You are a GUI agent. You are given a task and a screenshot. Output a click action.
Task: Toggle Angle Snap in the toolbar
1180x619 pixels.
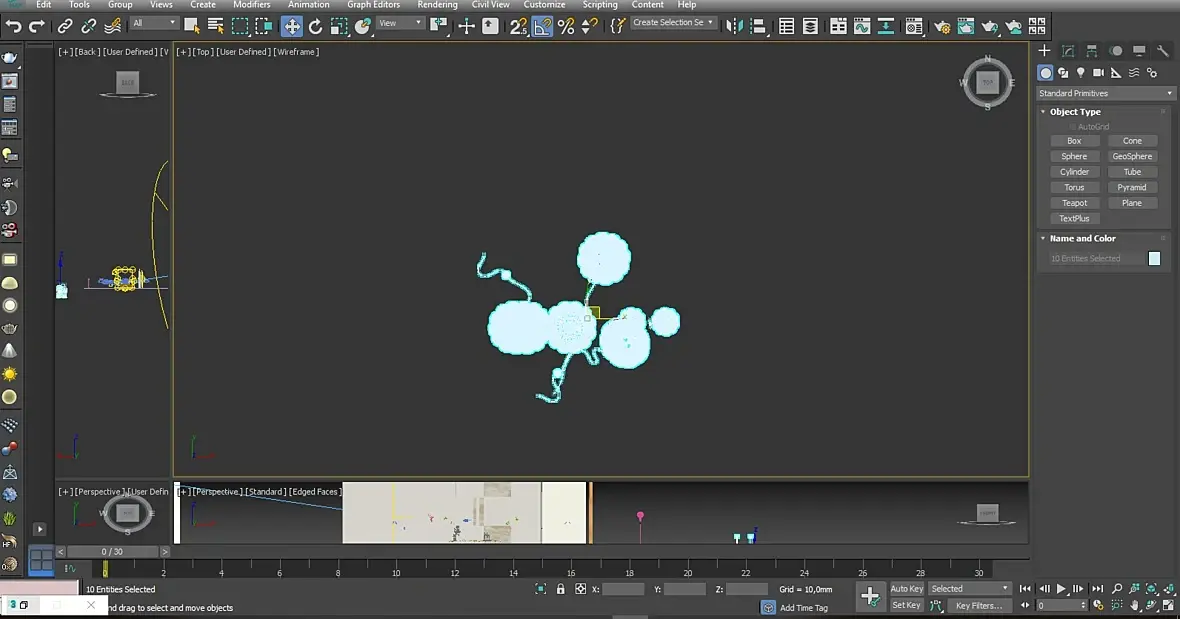pyautogui.click(x=542, y=26)
